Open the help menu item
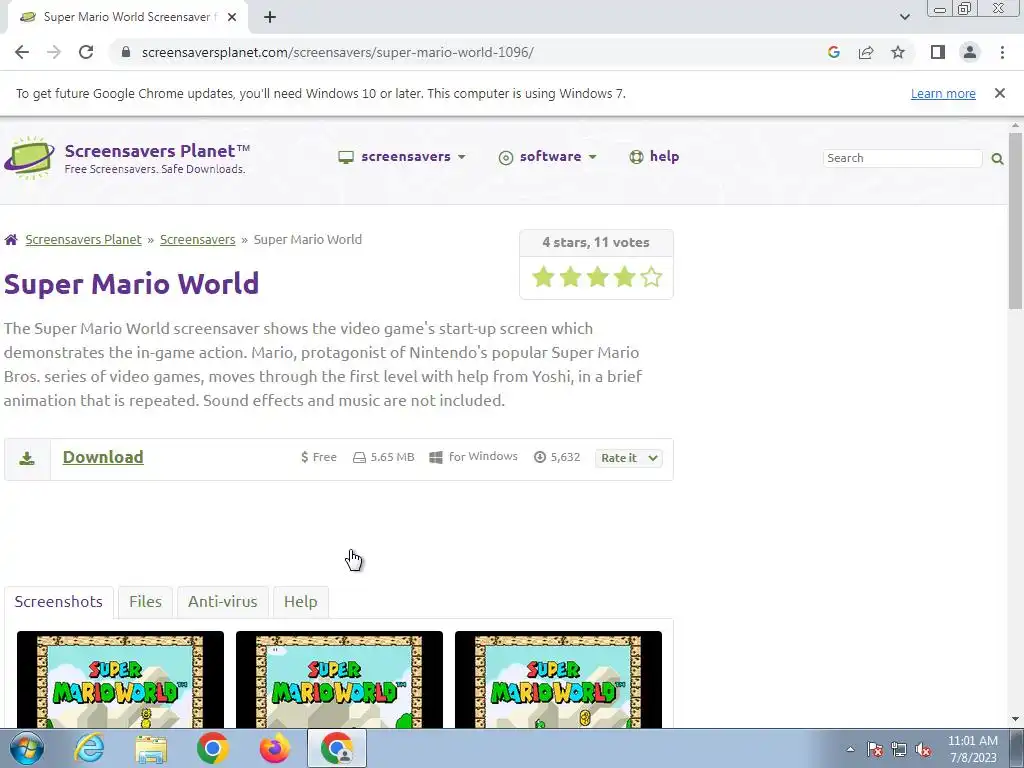Screen dimensions: 1024x768 click(654, 157)
